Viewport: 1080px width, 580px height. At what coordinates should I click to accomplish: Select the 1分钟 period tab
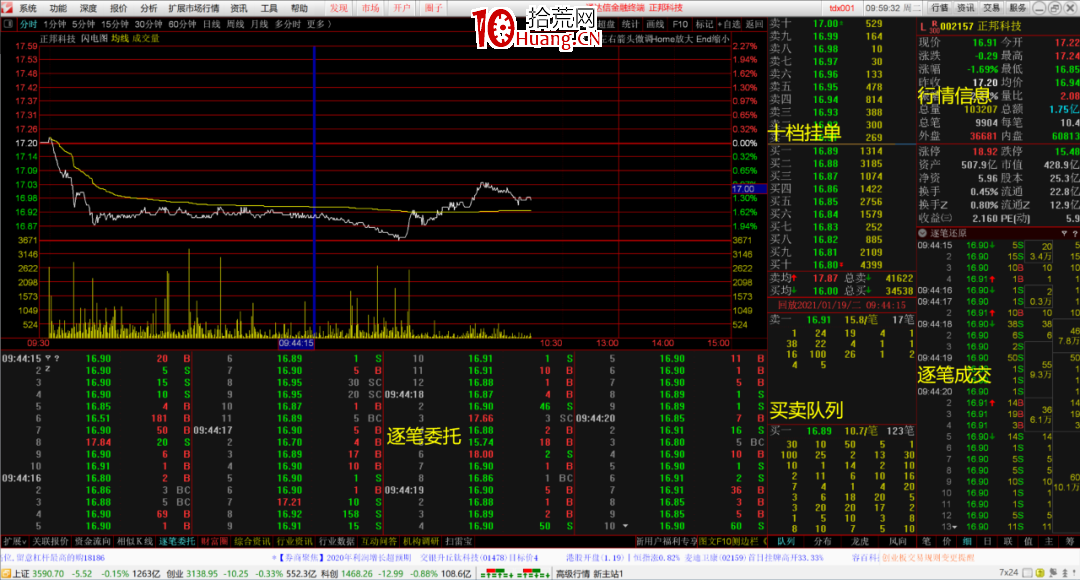click(x=54, y=24)
